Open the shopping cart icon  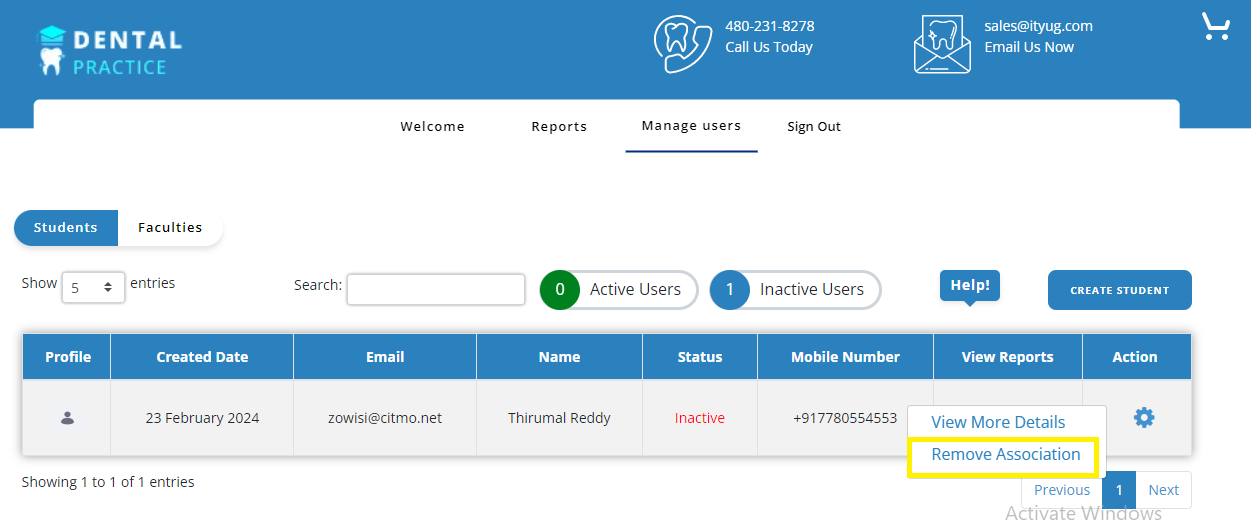[1215, 27]
